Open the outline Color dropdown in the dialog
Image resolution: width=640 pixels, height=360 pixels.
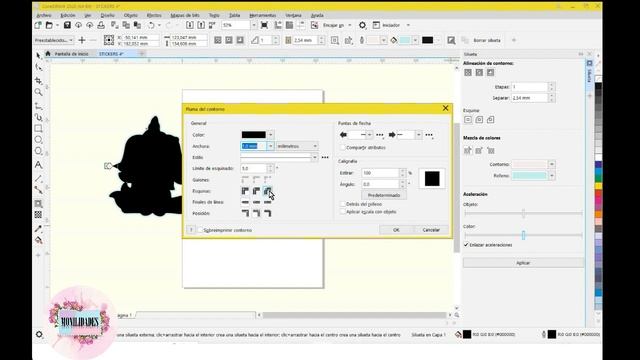point(271,135)
